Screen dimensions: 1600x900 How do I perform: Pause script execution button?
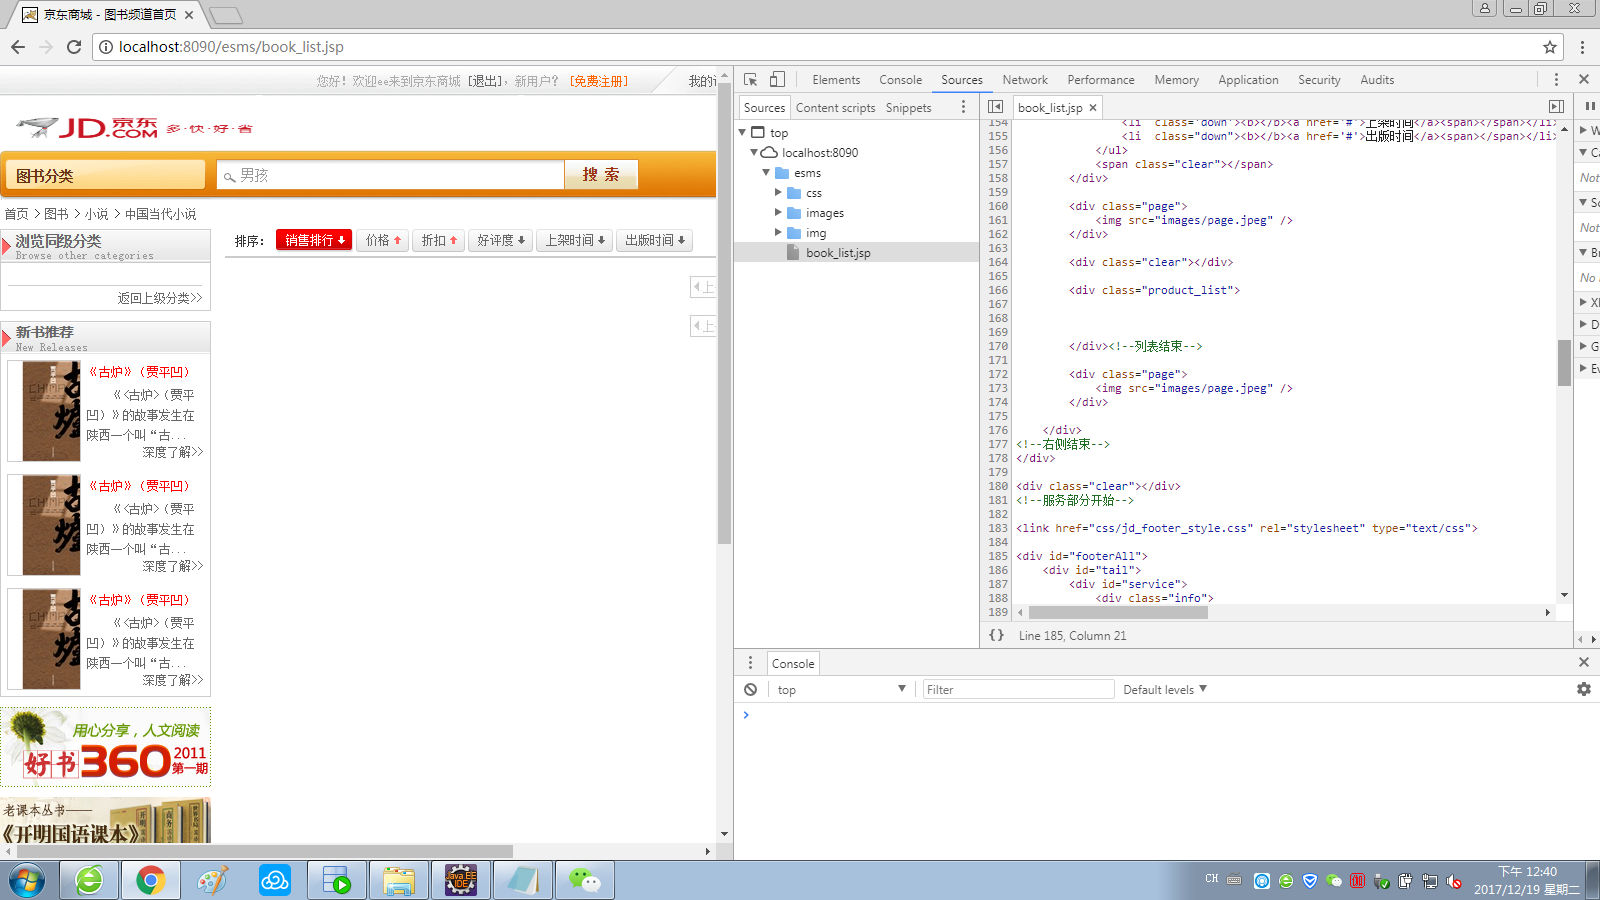pyautogui.click(x=1589, y=106)
